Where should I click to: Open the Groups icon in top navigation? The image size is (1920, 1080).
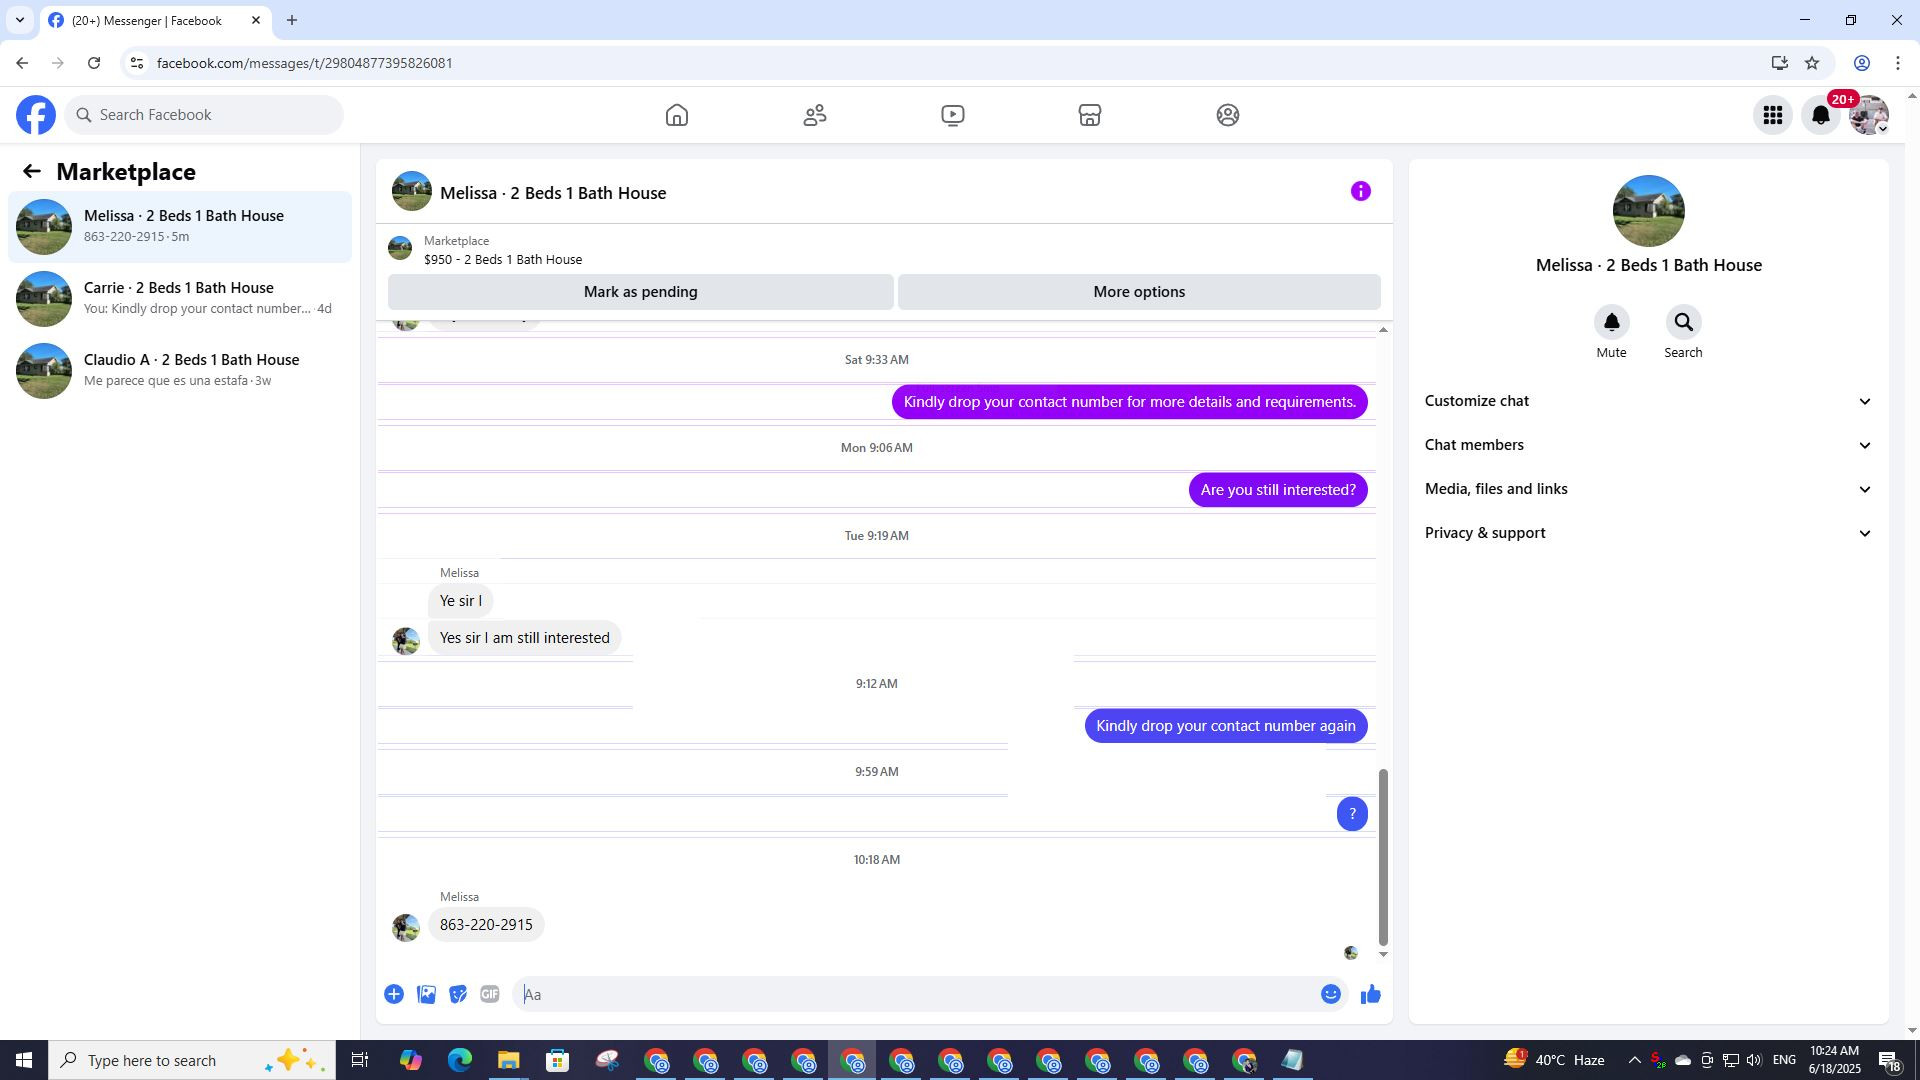pos(1228,115)
